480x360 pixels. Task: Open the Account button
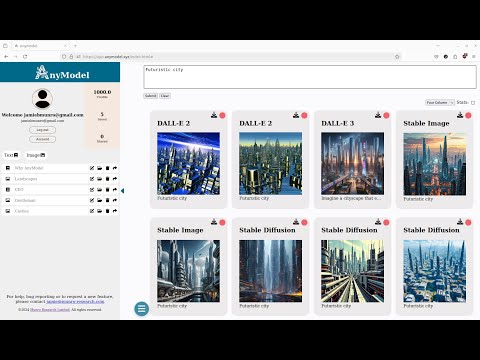click(42, 139)
